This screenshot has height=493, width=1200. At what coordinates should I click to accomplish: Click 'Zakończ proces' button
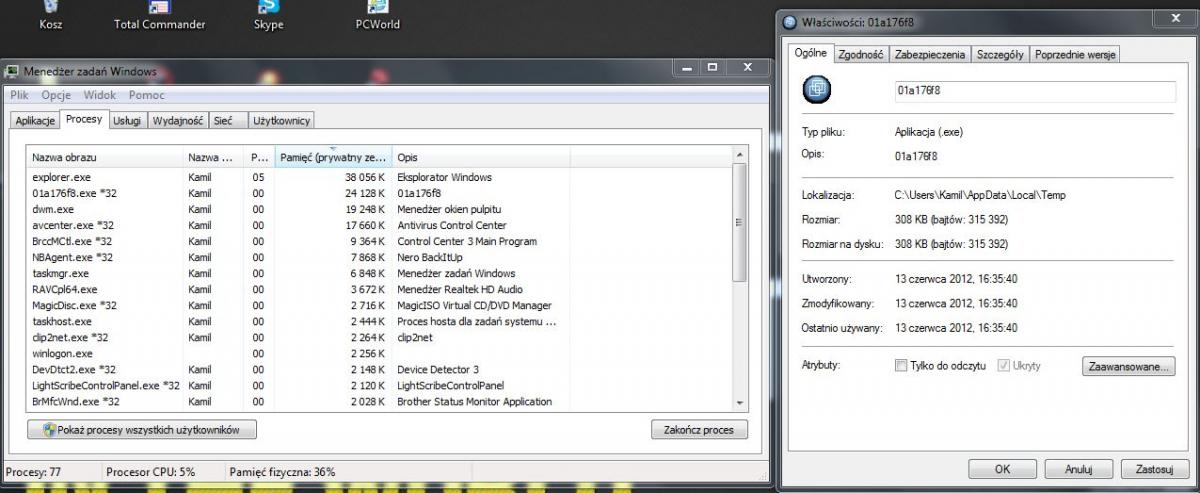tap(698, 430)
